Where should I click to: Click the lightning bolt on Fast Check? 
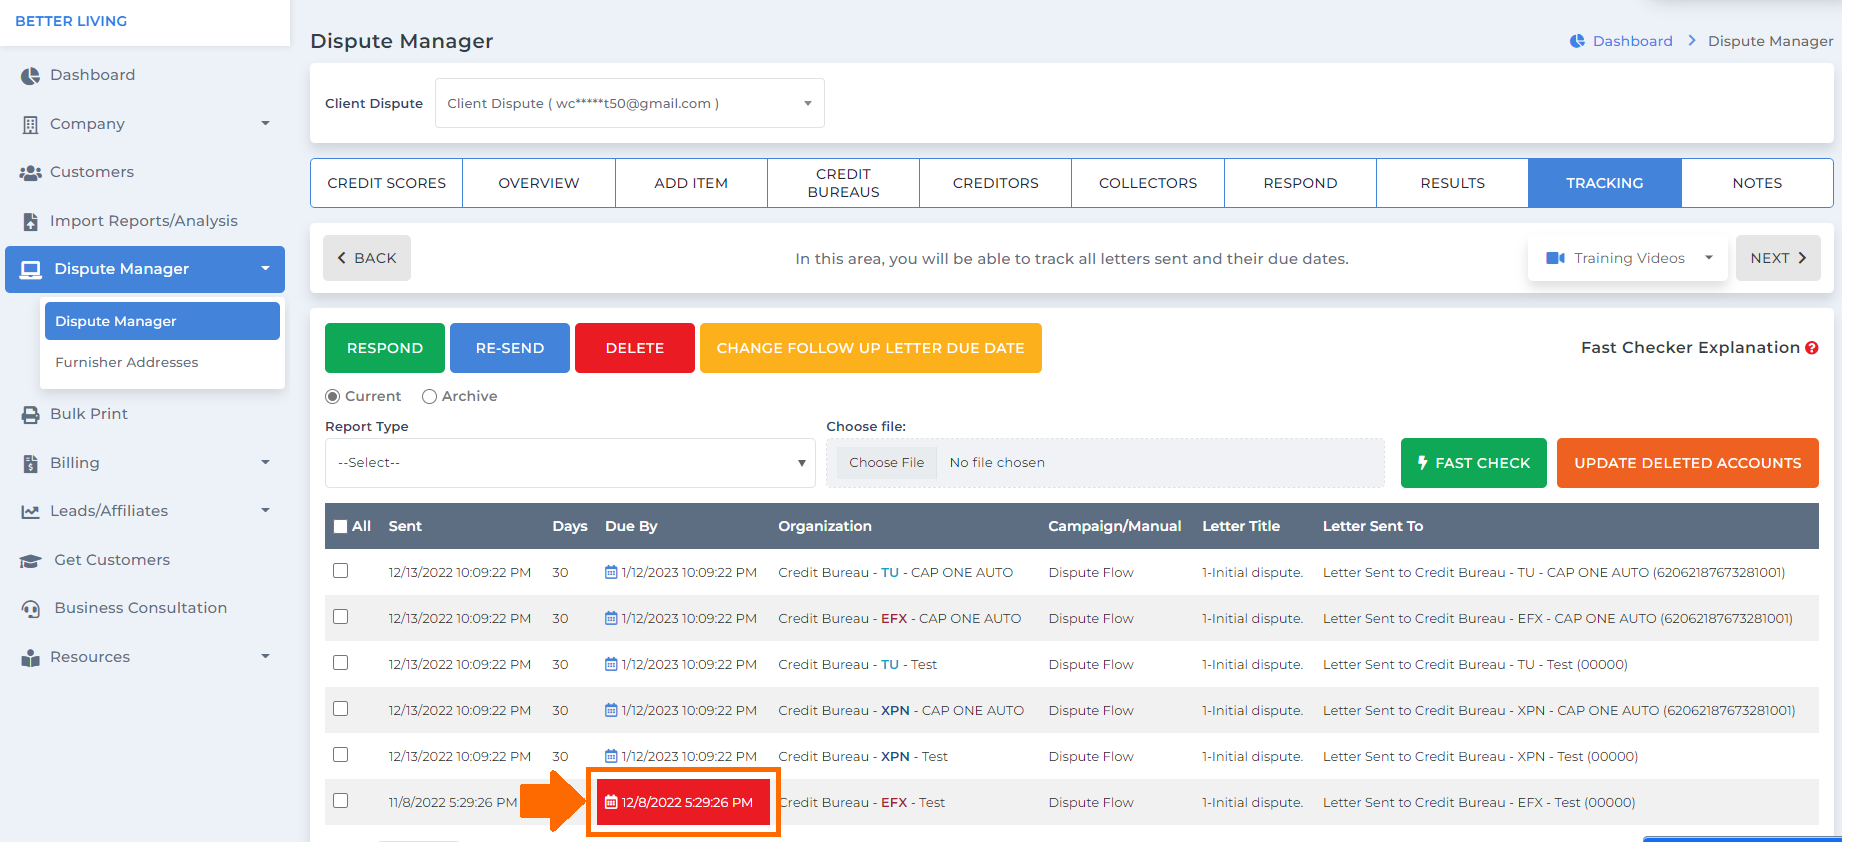1423,463
